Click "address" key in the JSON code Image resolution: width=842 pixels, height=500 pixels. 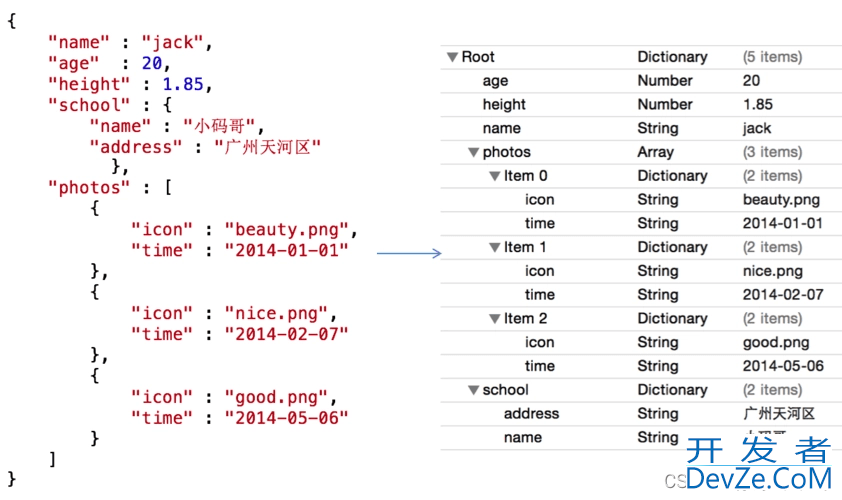[136, 147]
